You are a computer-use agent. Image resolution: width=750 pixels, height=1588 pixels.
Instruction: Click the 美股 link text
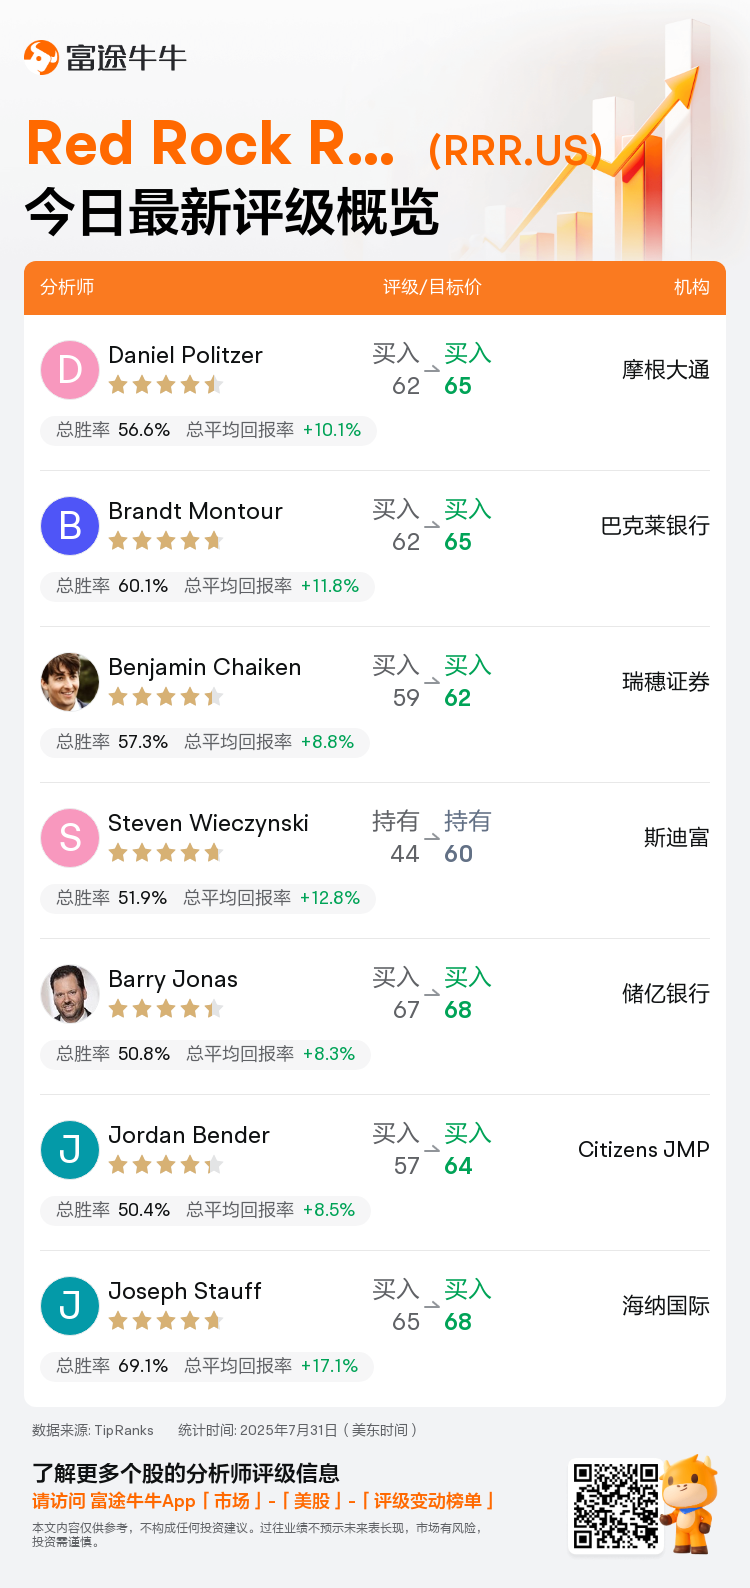click(x=312, y=1501)
